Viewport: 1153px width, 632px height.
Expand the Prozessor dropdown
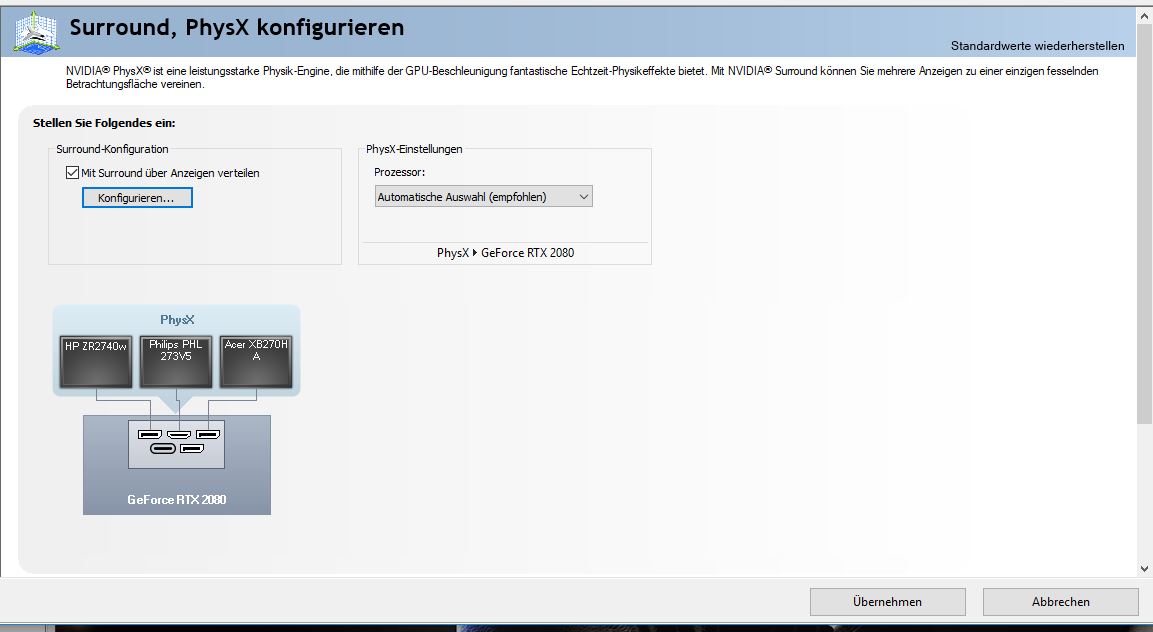click(x=483, y=196)
